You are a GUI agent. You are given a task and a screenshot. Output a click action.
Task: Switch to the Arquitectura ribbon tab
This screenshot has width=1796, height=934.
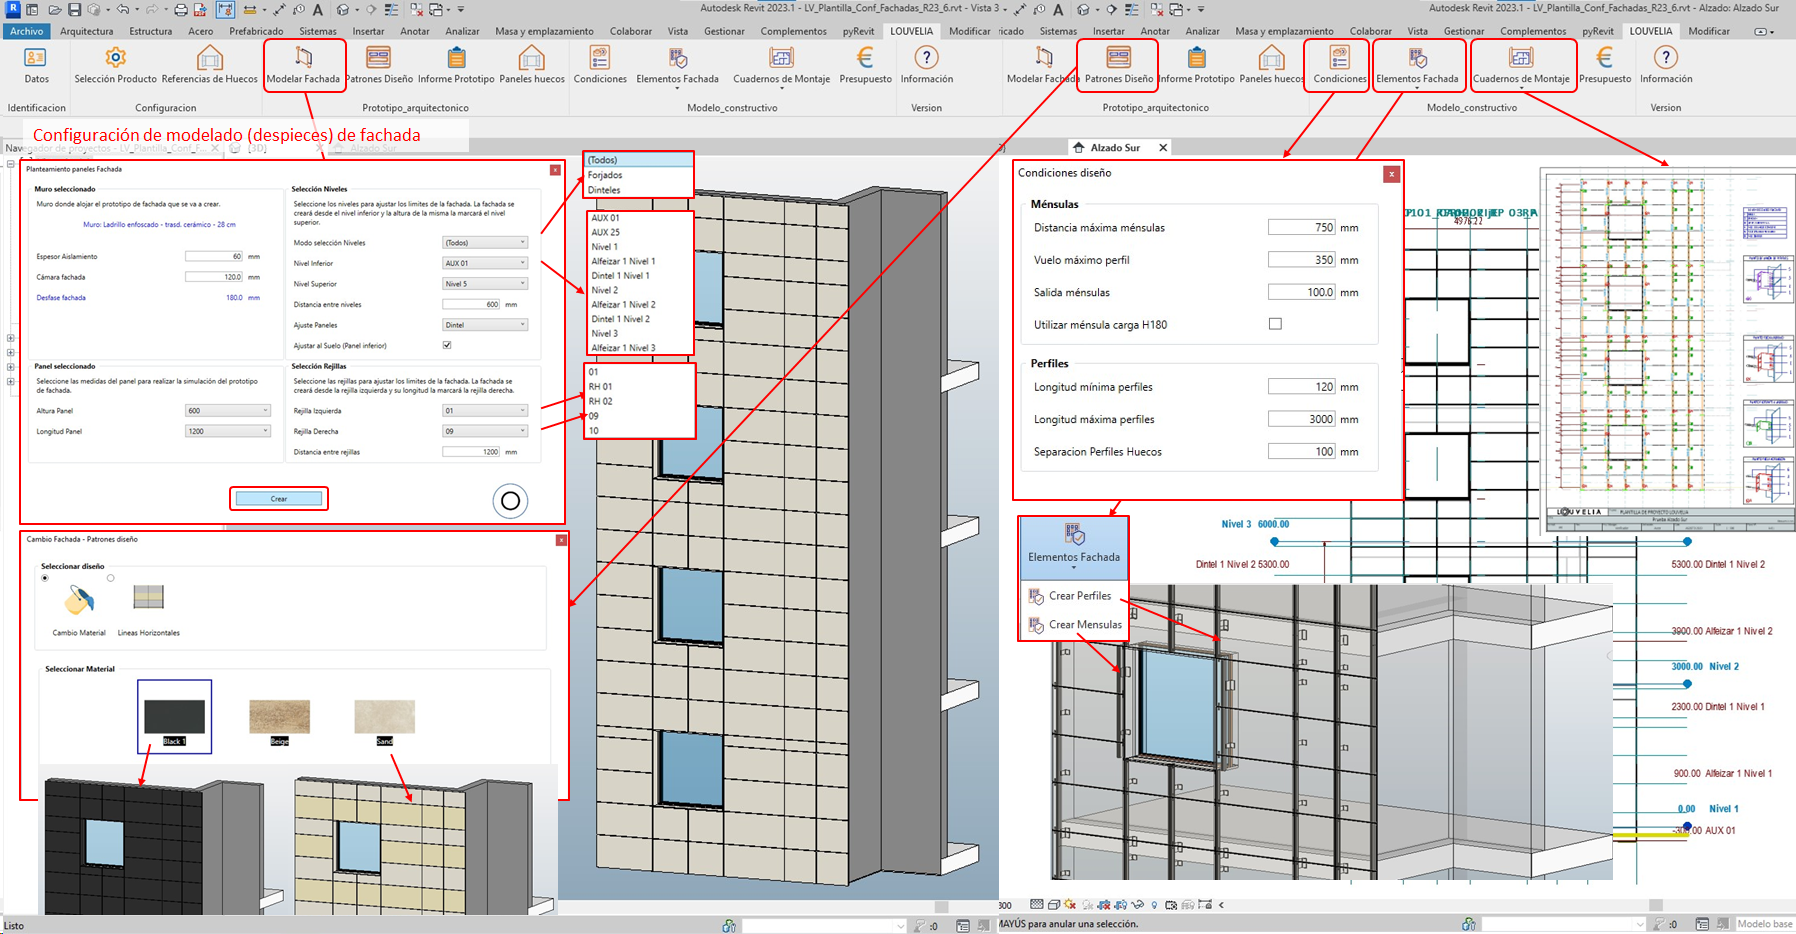(x=86, y=31)
